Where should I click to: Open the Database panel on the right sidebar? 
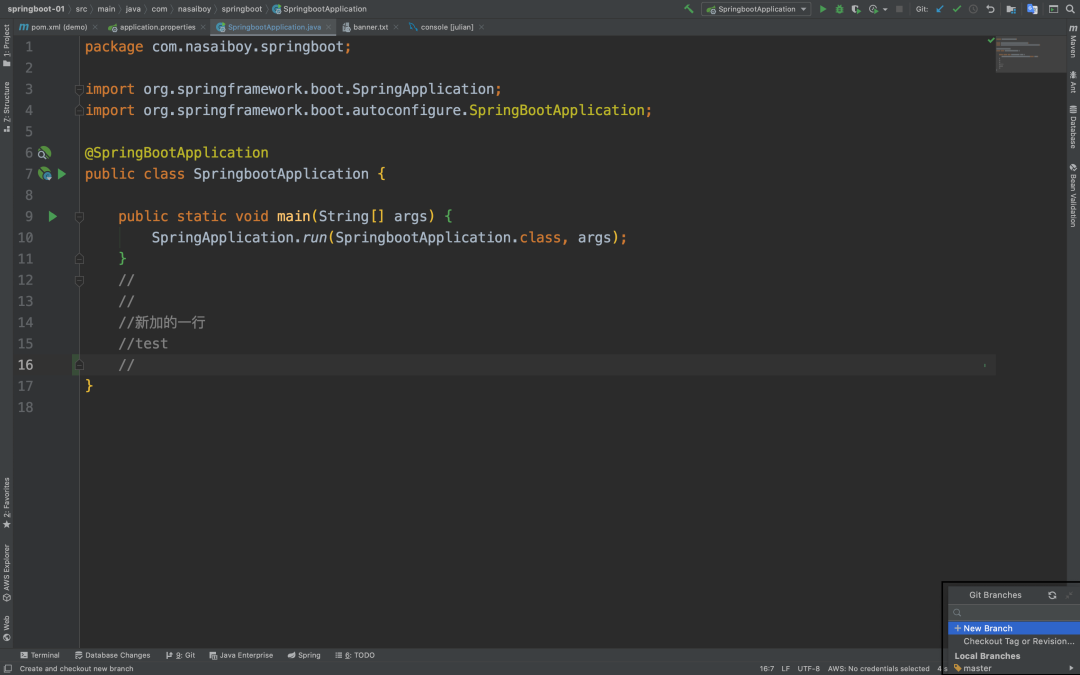pos(1074,125)
